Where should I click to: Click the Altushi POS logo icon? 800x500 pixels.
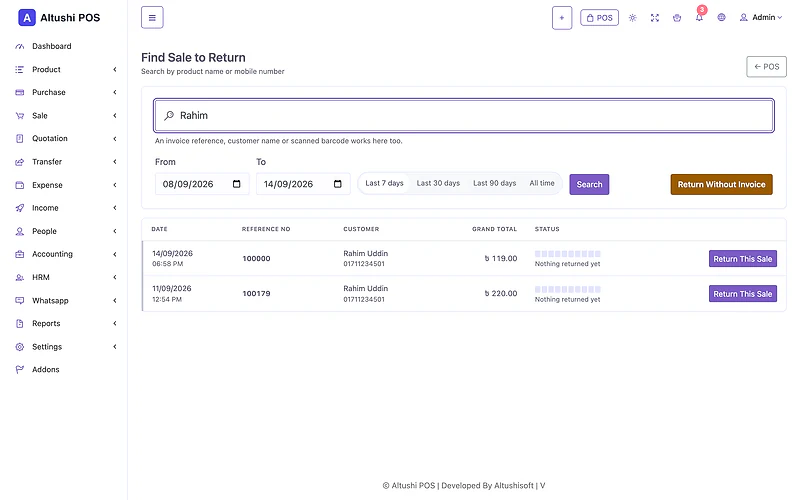coord(27,17)
